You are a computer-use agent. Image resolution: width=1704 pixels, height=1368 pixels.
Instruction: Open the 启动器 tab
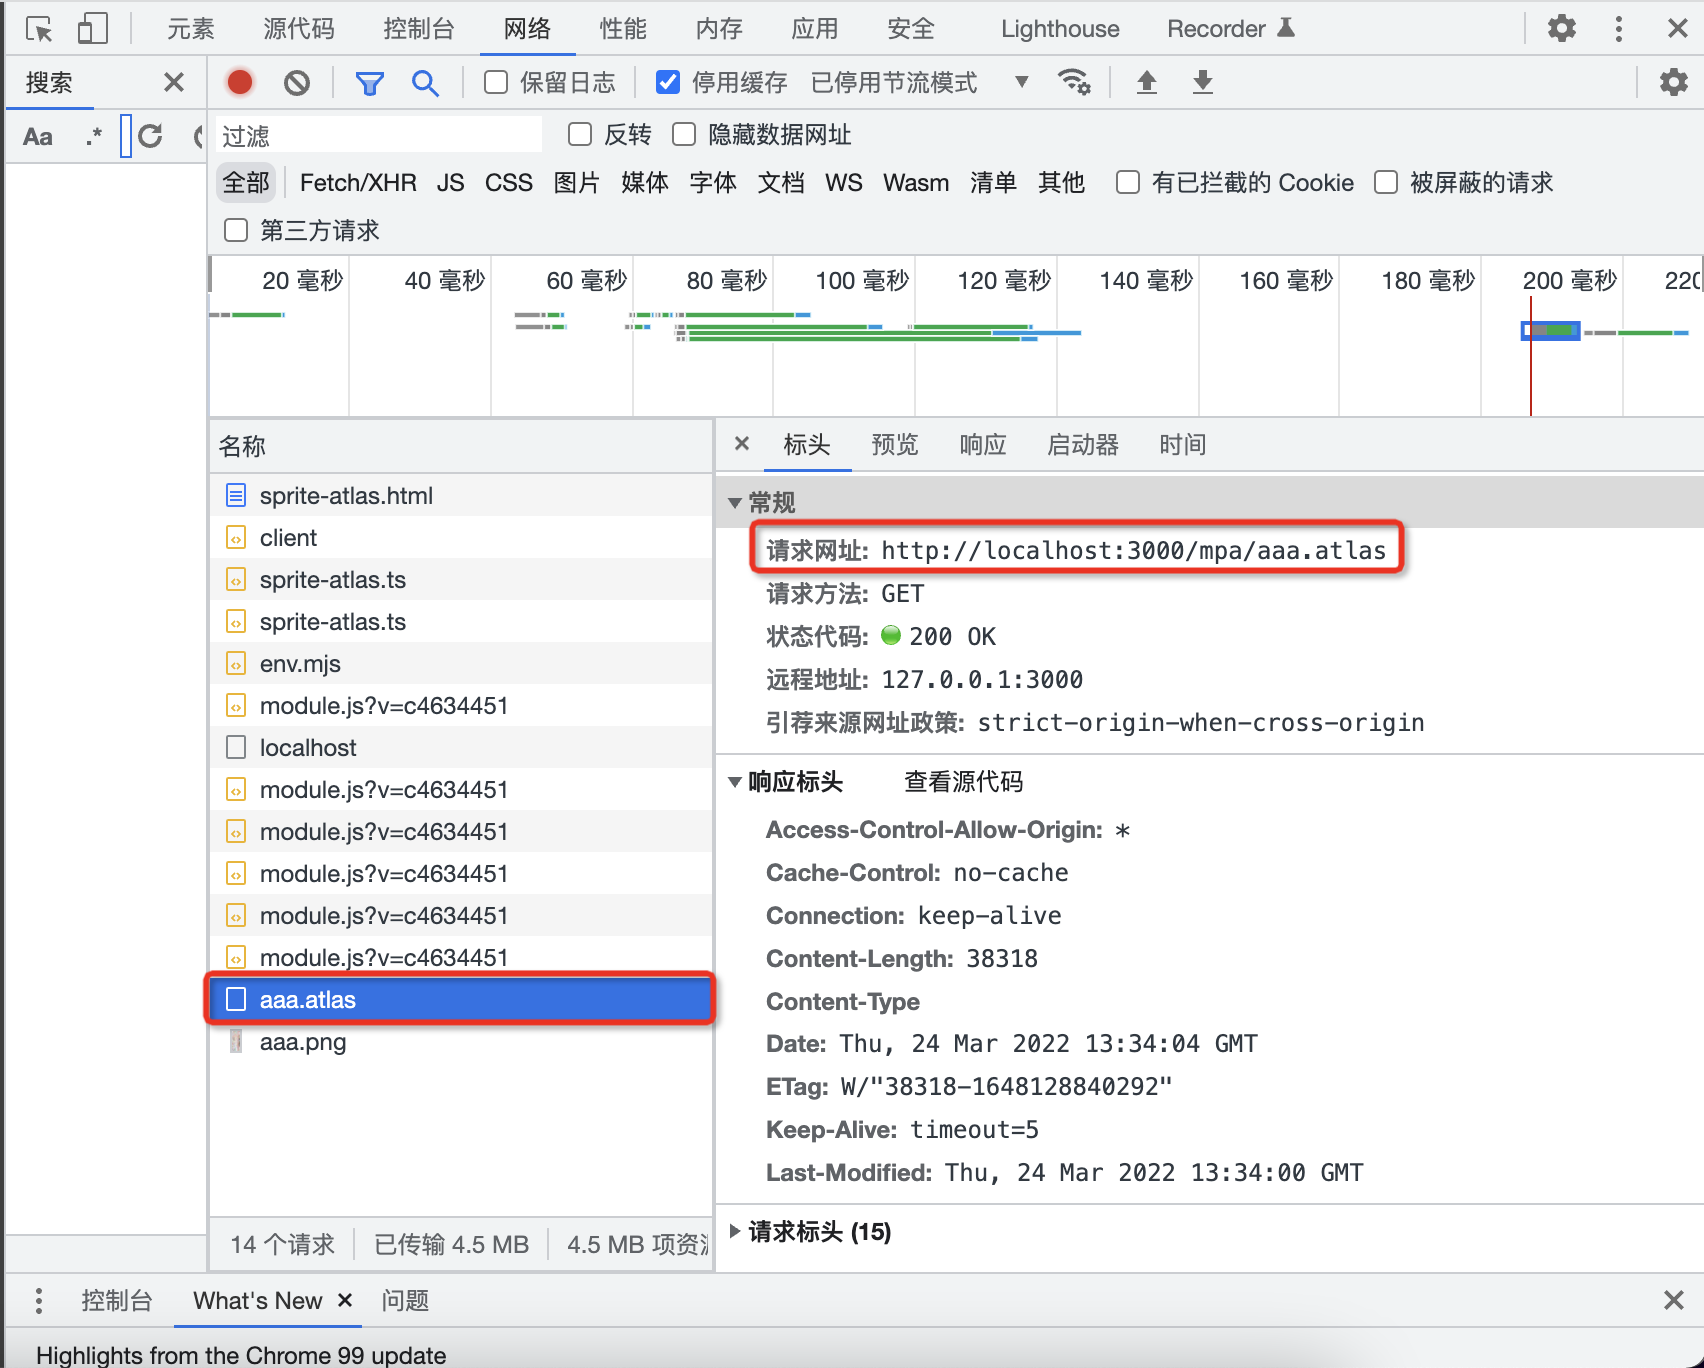click(x=1082, y=444)
